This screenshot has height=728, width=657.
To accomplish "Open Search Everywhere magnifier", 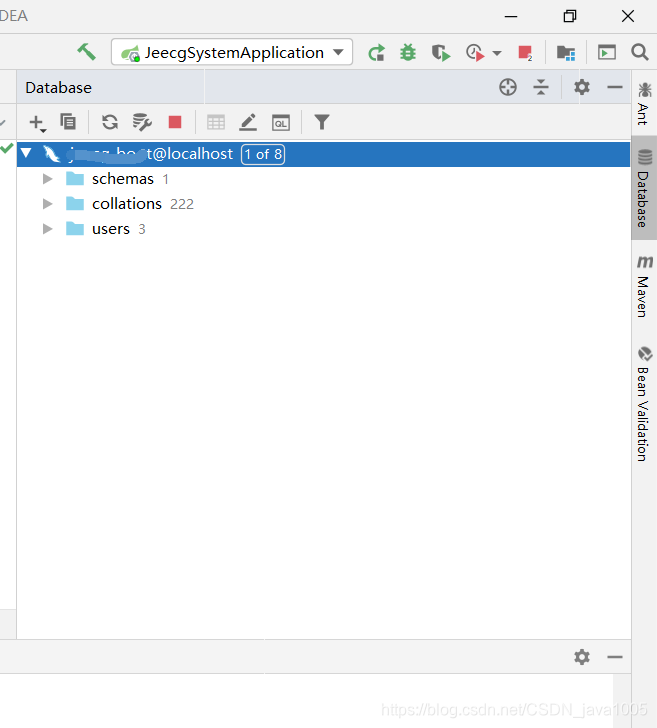I will click(x=640, y=52).
